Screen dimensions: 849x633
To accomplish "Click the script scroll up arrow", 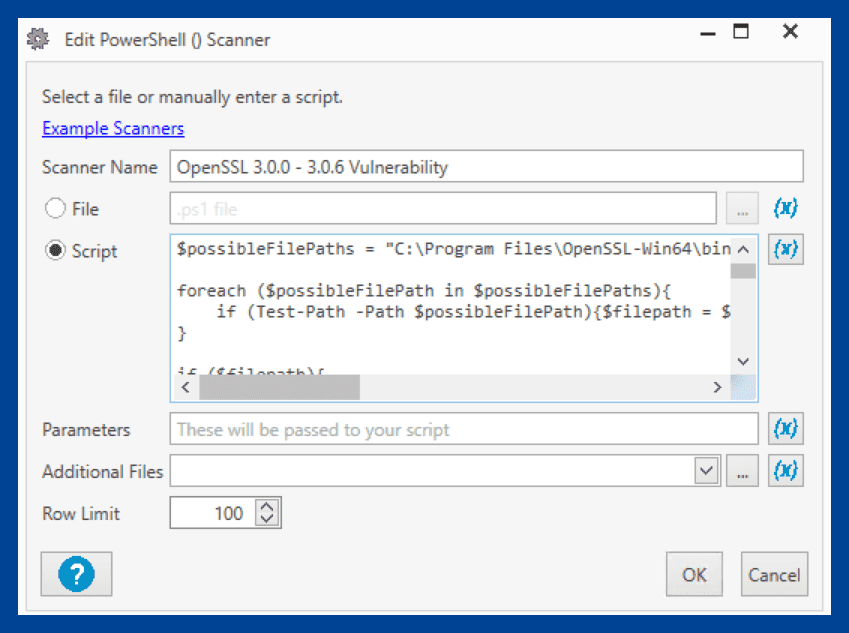I will (743, 250).
